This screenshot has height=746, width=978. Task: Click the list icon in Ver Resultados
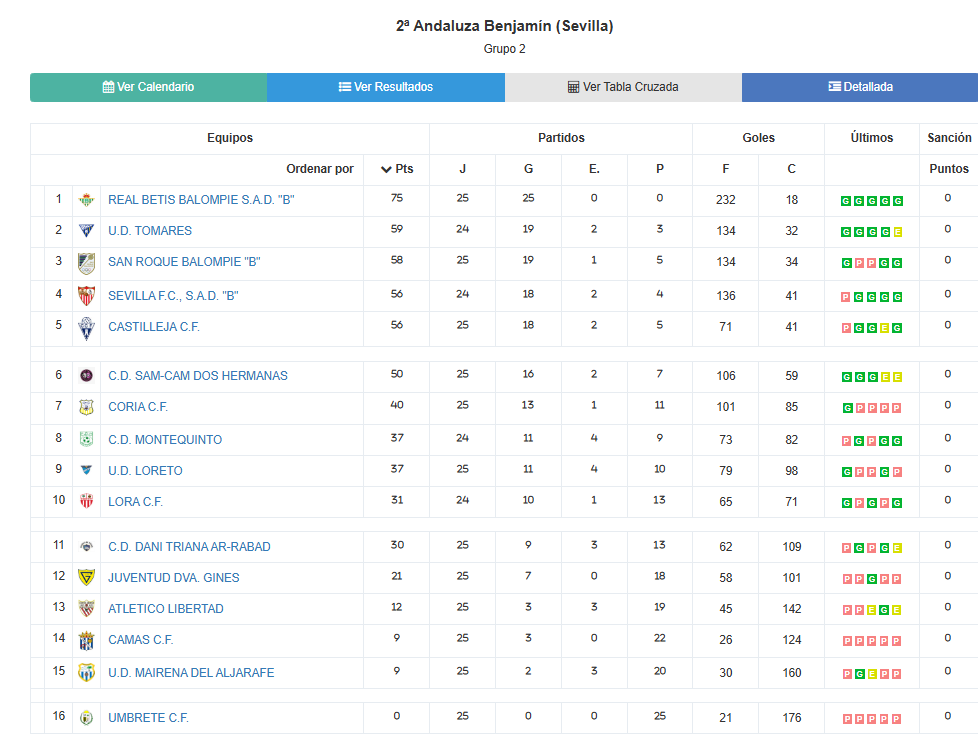344,87
